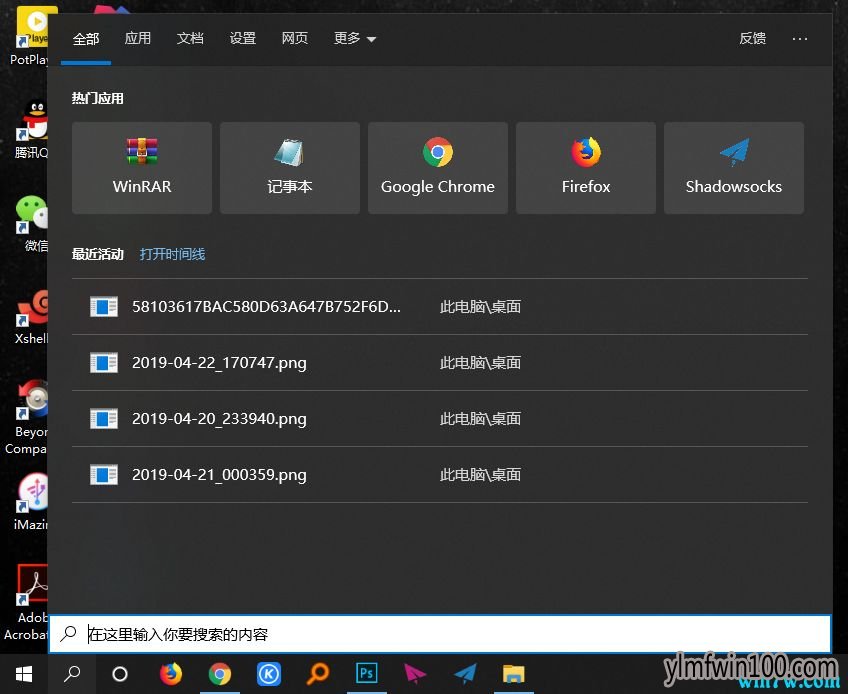Open Shadowsocks app tile
This screenshot has height=694, width=848.
click(734, 168)
